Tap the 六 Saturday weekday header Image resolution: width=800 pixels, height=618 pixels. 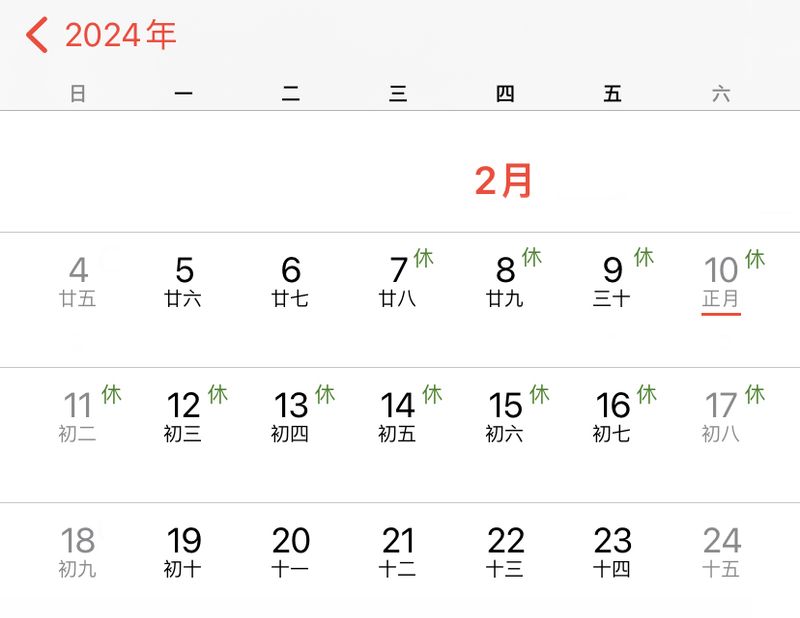pos(721,94)
